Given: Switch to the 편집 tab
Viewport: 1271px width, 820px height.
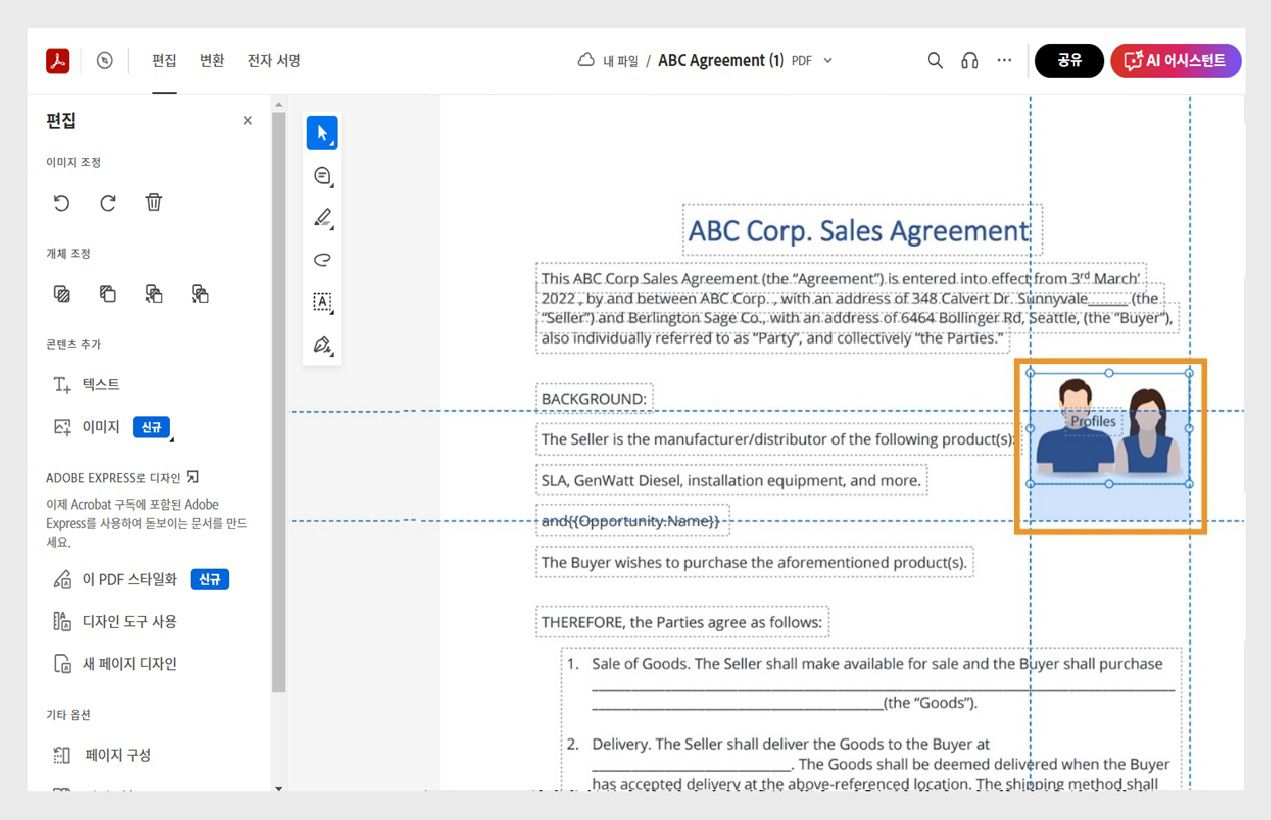Looking at the screenshot, I should [164, 61].
